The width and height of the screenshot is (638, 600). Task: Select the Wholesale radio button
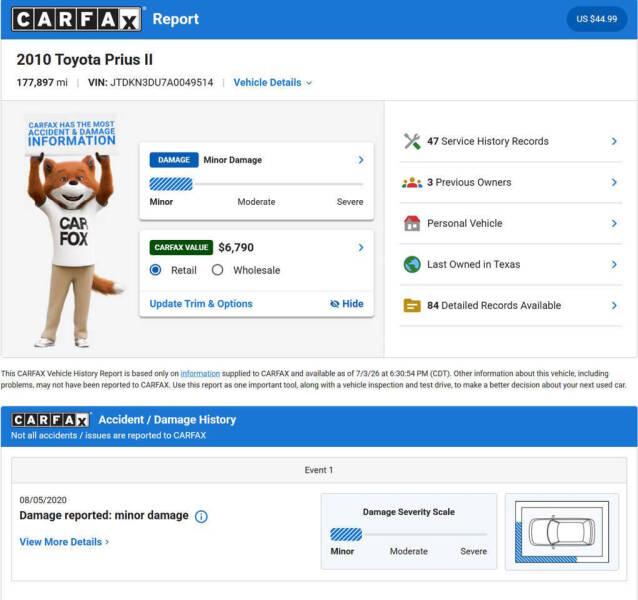point(218,270)
